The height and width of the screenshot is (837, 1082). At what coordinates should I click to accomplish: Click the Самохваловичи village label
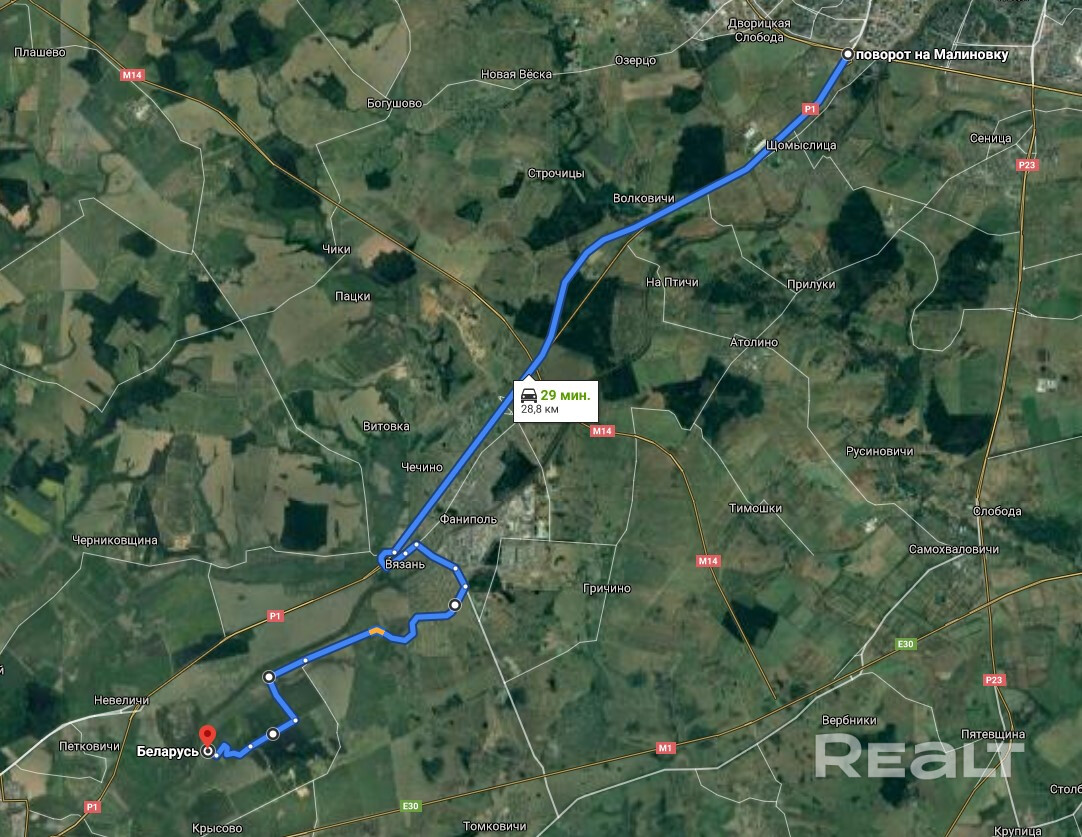tap(954, 549)
